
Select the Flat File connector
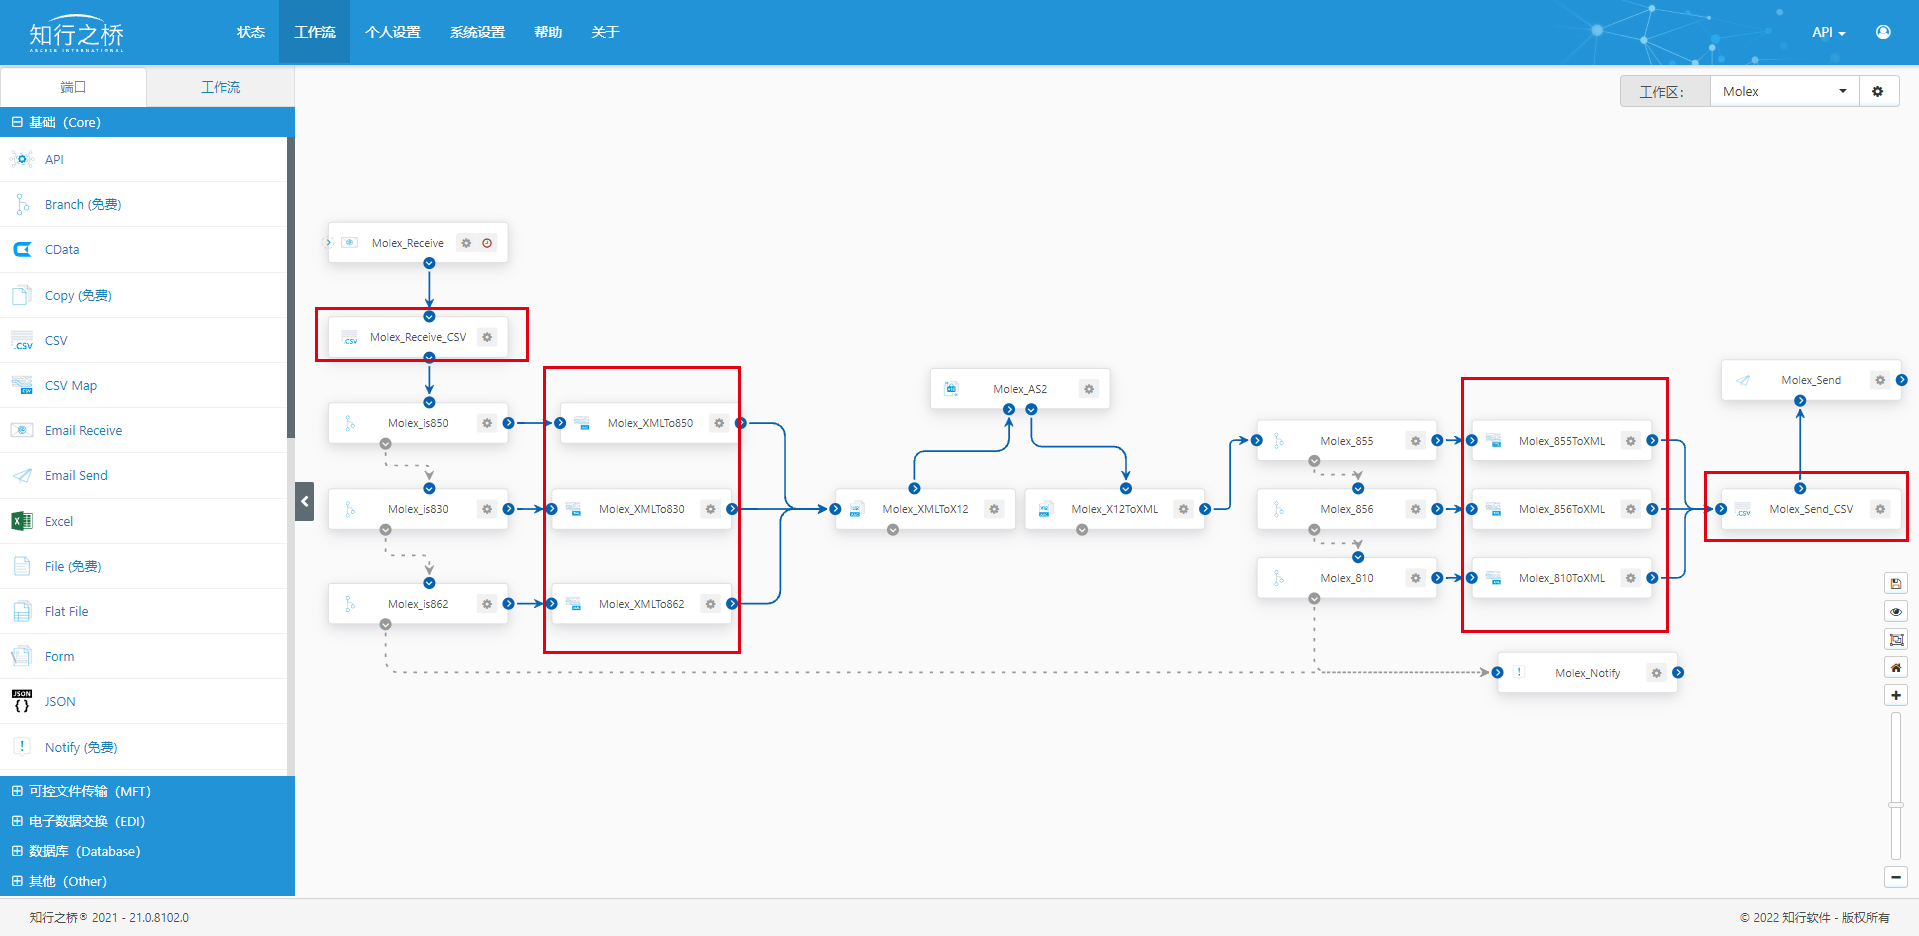tap(143, 611)
